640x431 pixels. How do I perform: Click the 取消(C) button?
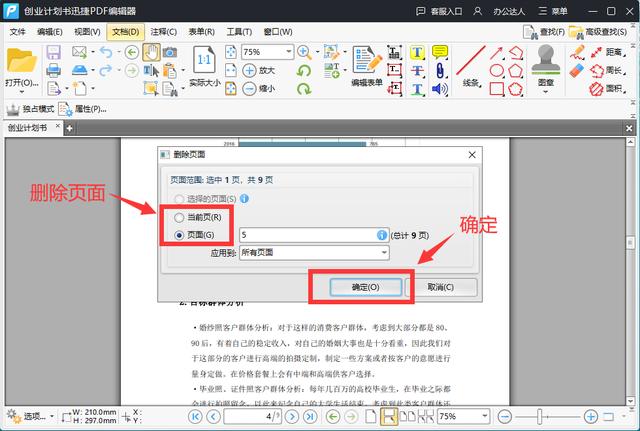[441, 287]
